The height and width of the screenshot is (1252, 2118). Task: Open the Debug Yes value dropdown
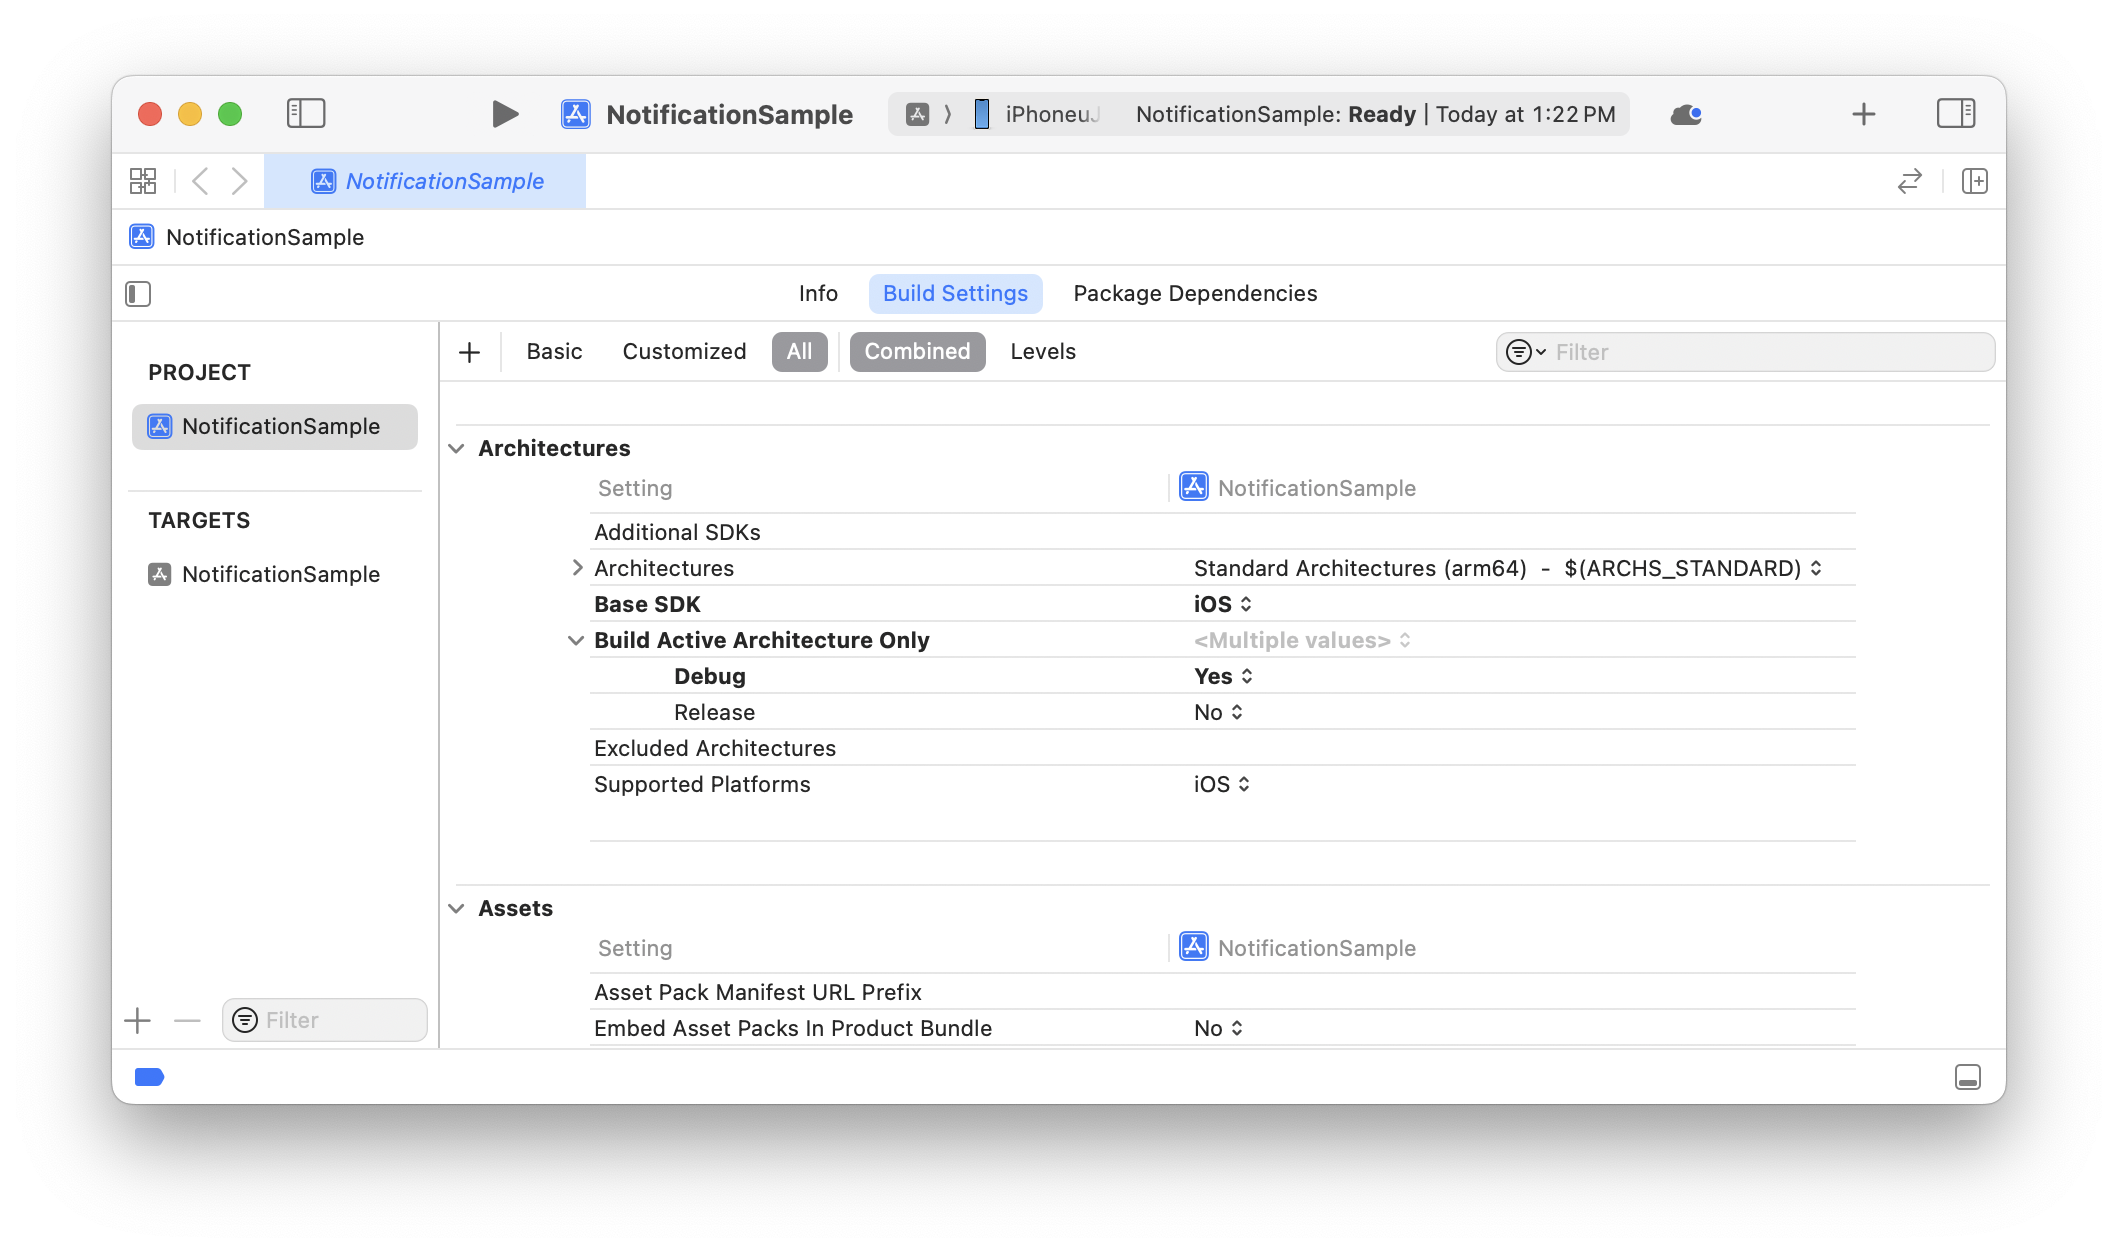1224,677
